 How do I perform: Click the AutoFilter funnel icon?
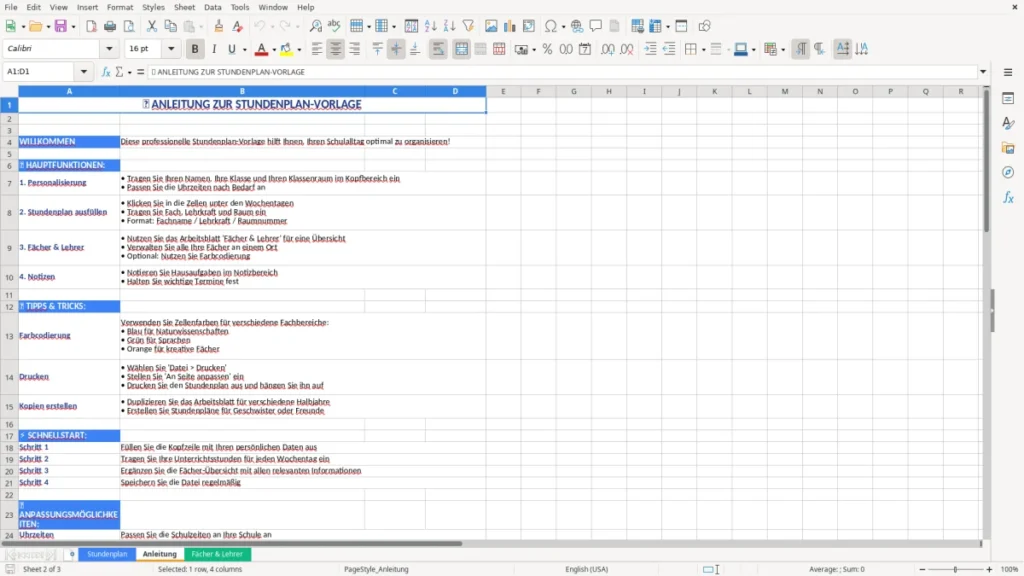[468, 26]
